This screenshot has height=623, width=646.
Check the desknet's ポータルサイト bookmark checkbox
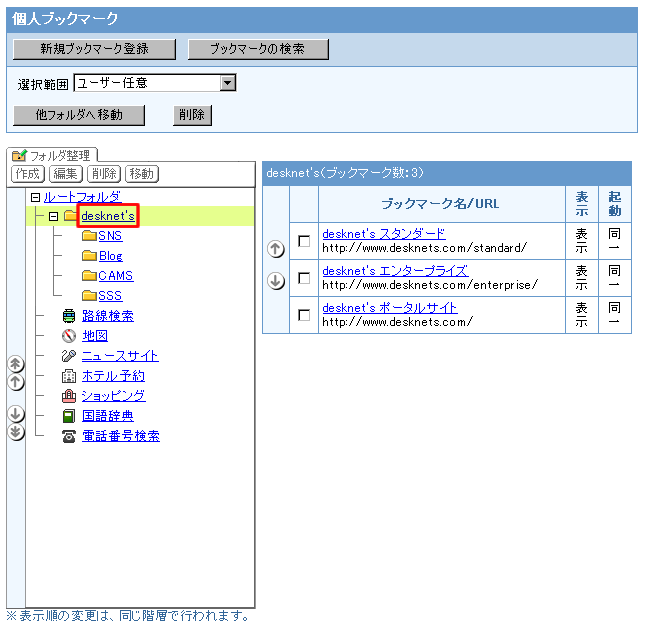pyautogui.click(x=304, y=315)
